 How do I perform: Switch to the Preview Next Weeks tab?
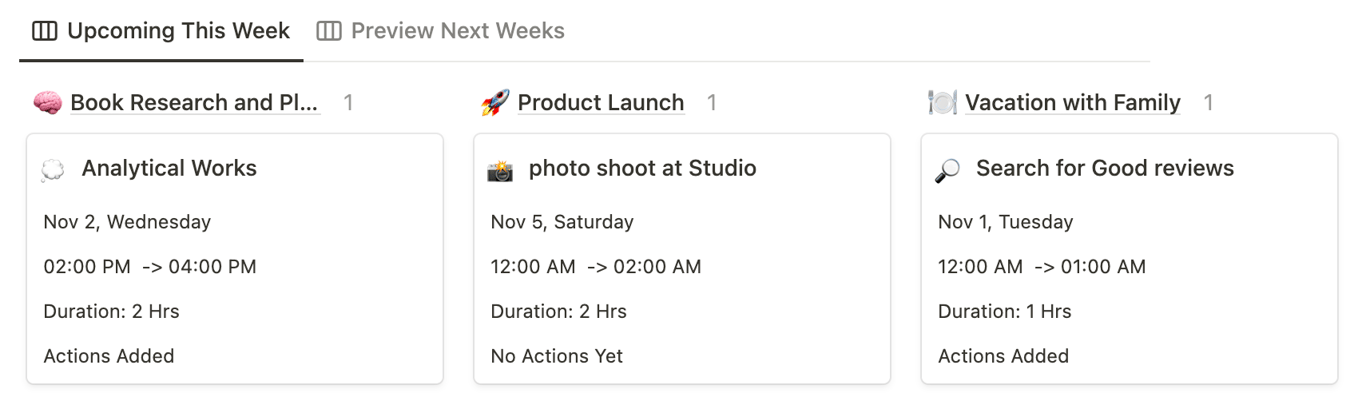(457, 31)
